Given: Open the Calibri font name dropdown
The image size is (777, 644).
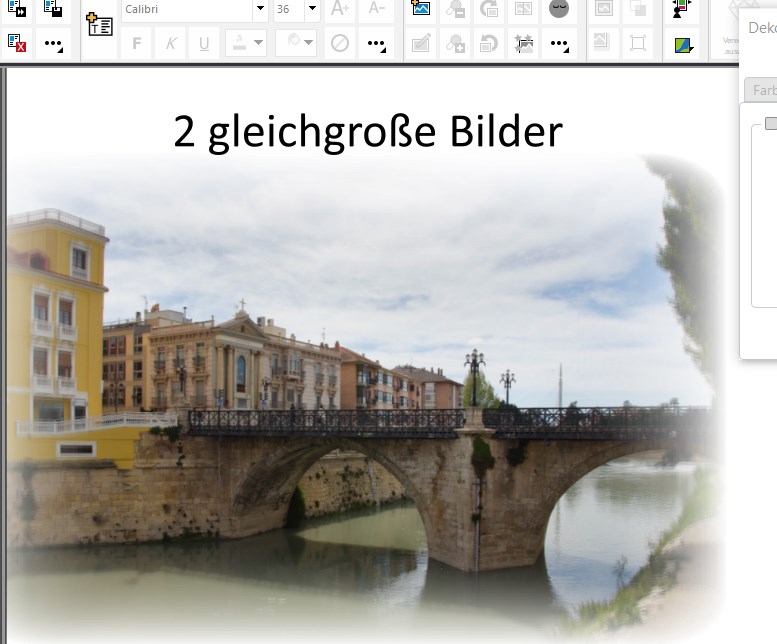Looking at the screenshot, I should point(260,8).
